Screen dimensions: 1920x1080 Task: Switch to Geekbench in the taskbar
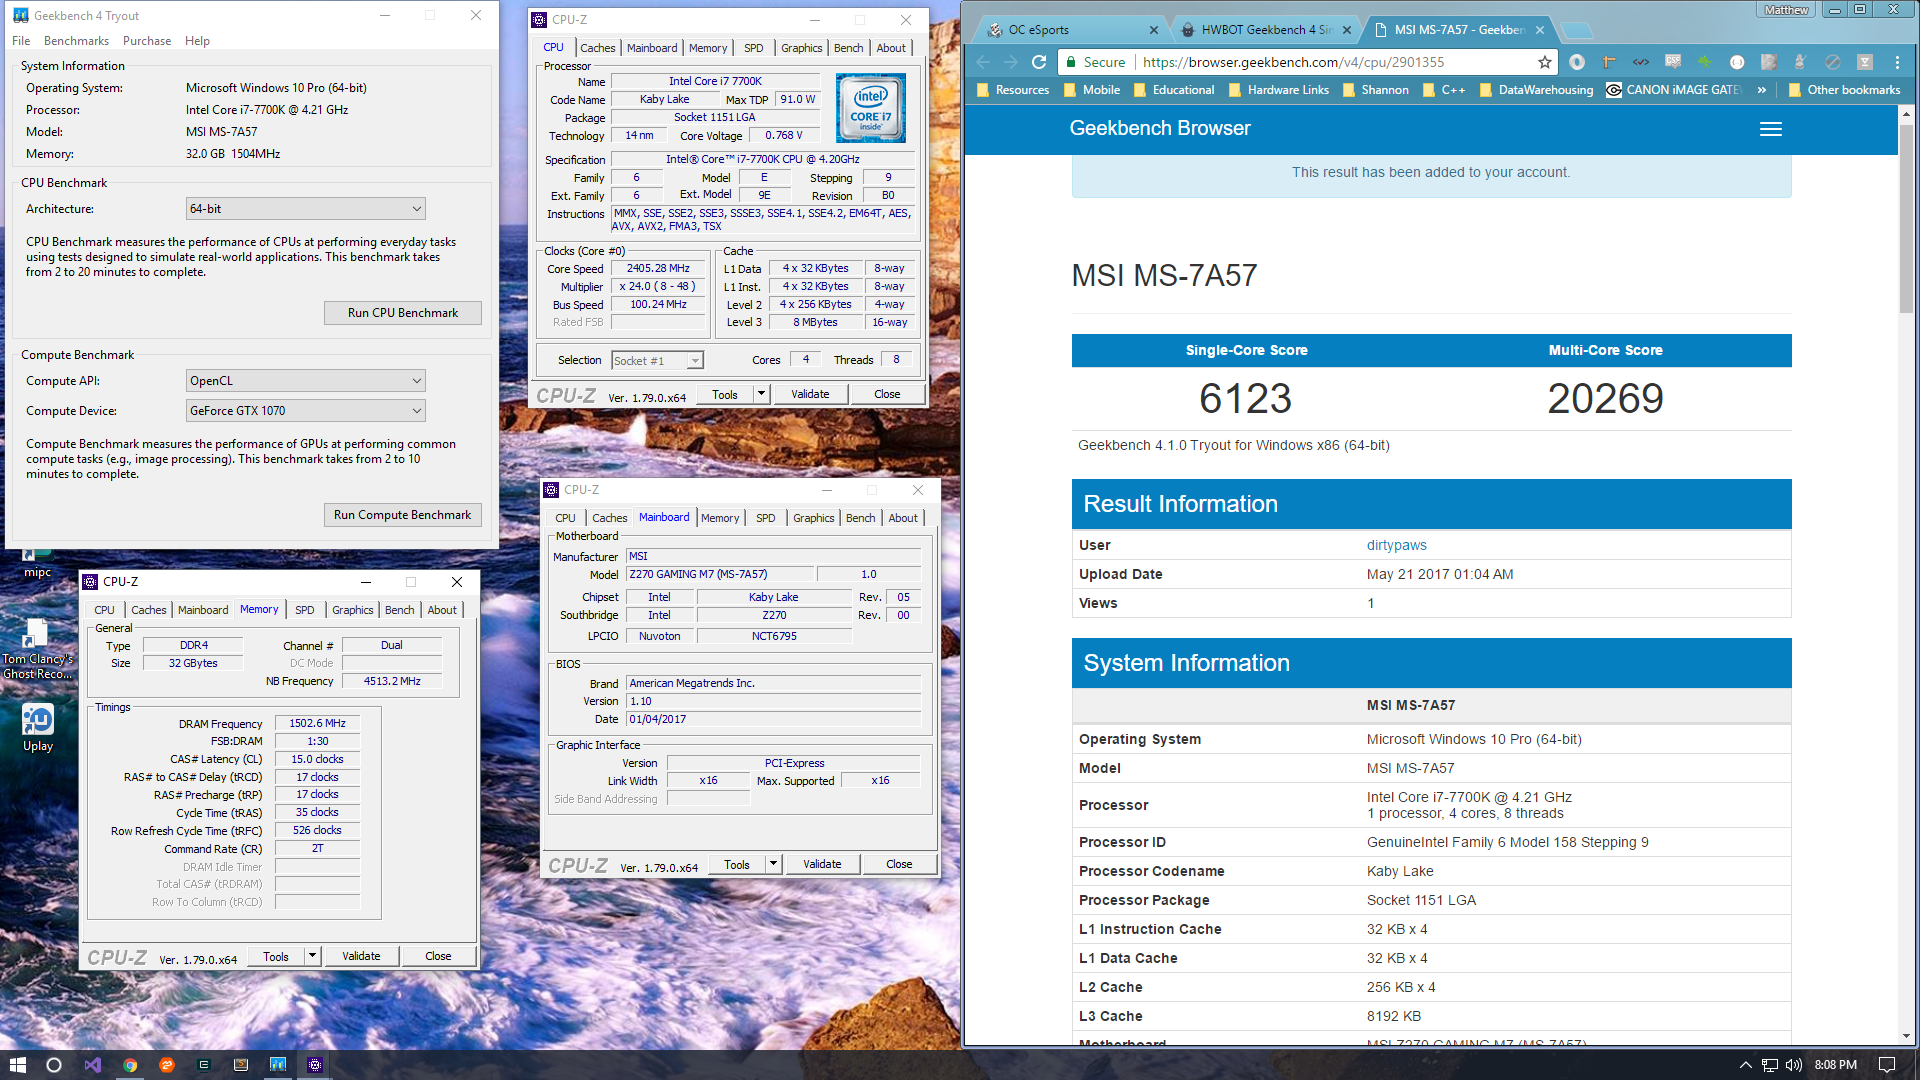pyautogui.click(x=277, y=1065)
